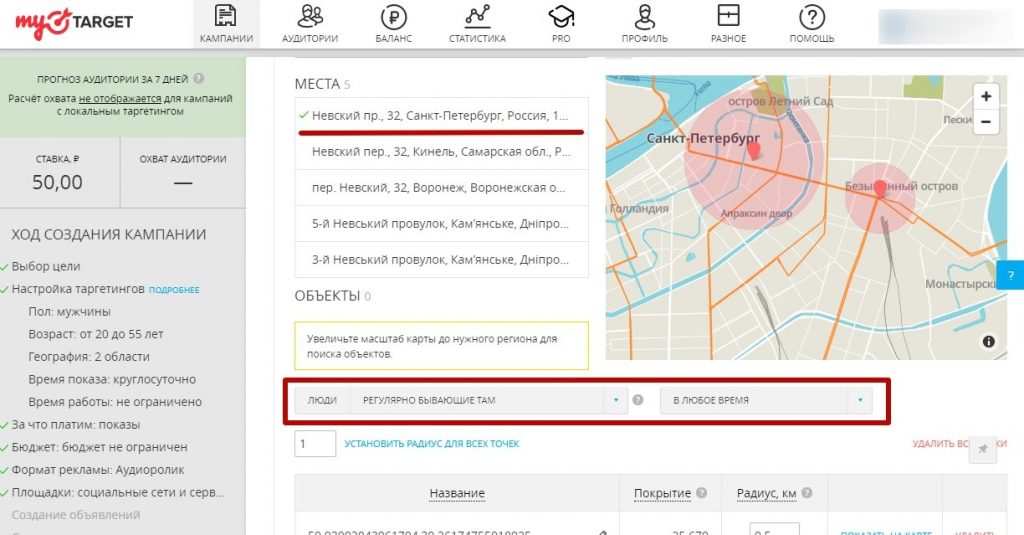The height and width of the screenshot is (535, 1024).
Task: Open the 'В любое время' dropdown
Action: point(766,400)
